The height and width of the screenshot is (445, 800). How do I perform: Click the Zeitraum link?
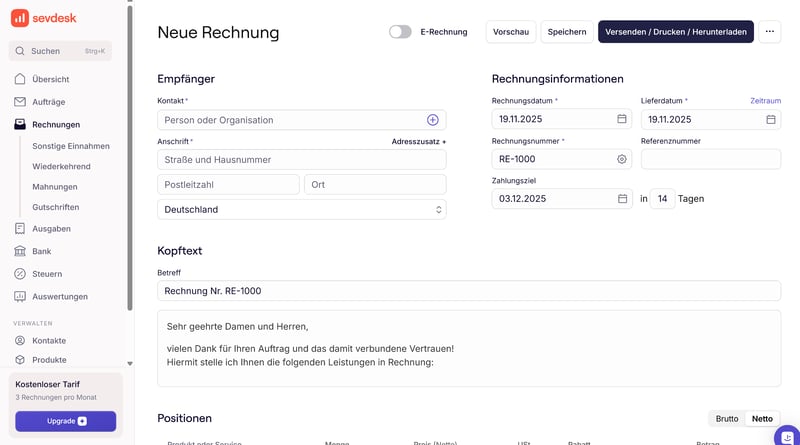[765, 101]
